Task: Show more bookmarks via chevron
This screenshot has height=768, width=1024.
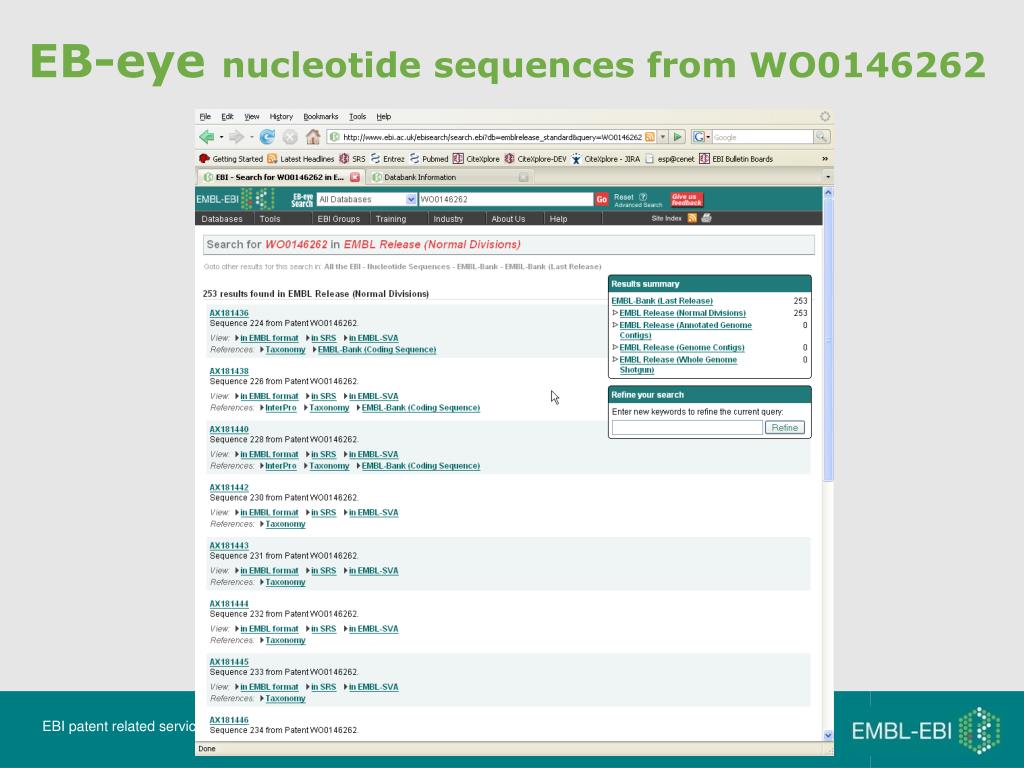Action: [x=825, y=159]
